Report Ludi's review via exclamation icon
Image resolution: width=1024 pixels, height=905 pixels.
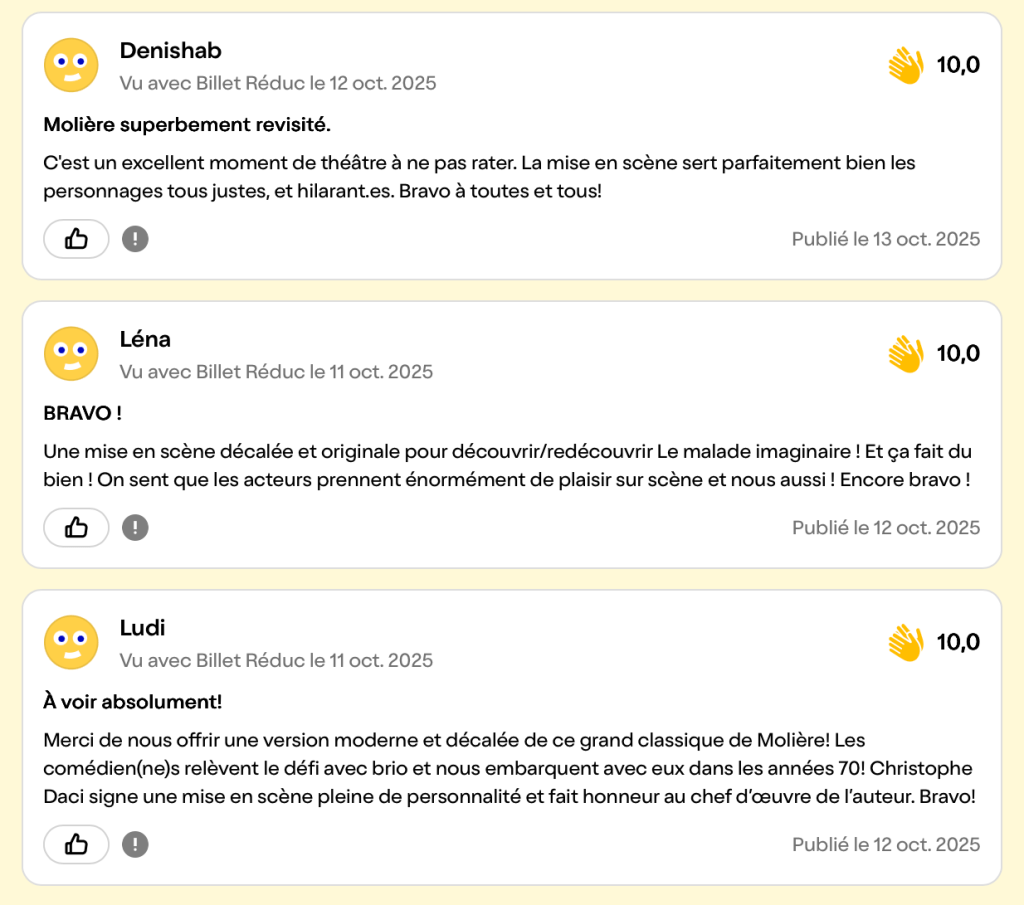pos(135,844)
